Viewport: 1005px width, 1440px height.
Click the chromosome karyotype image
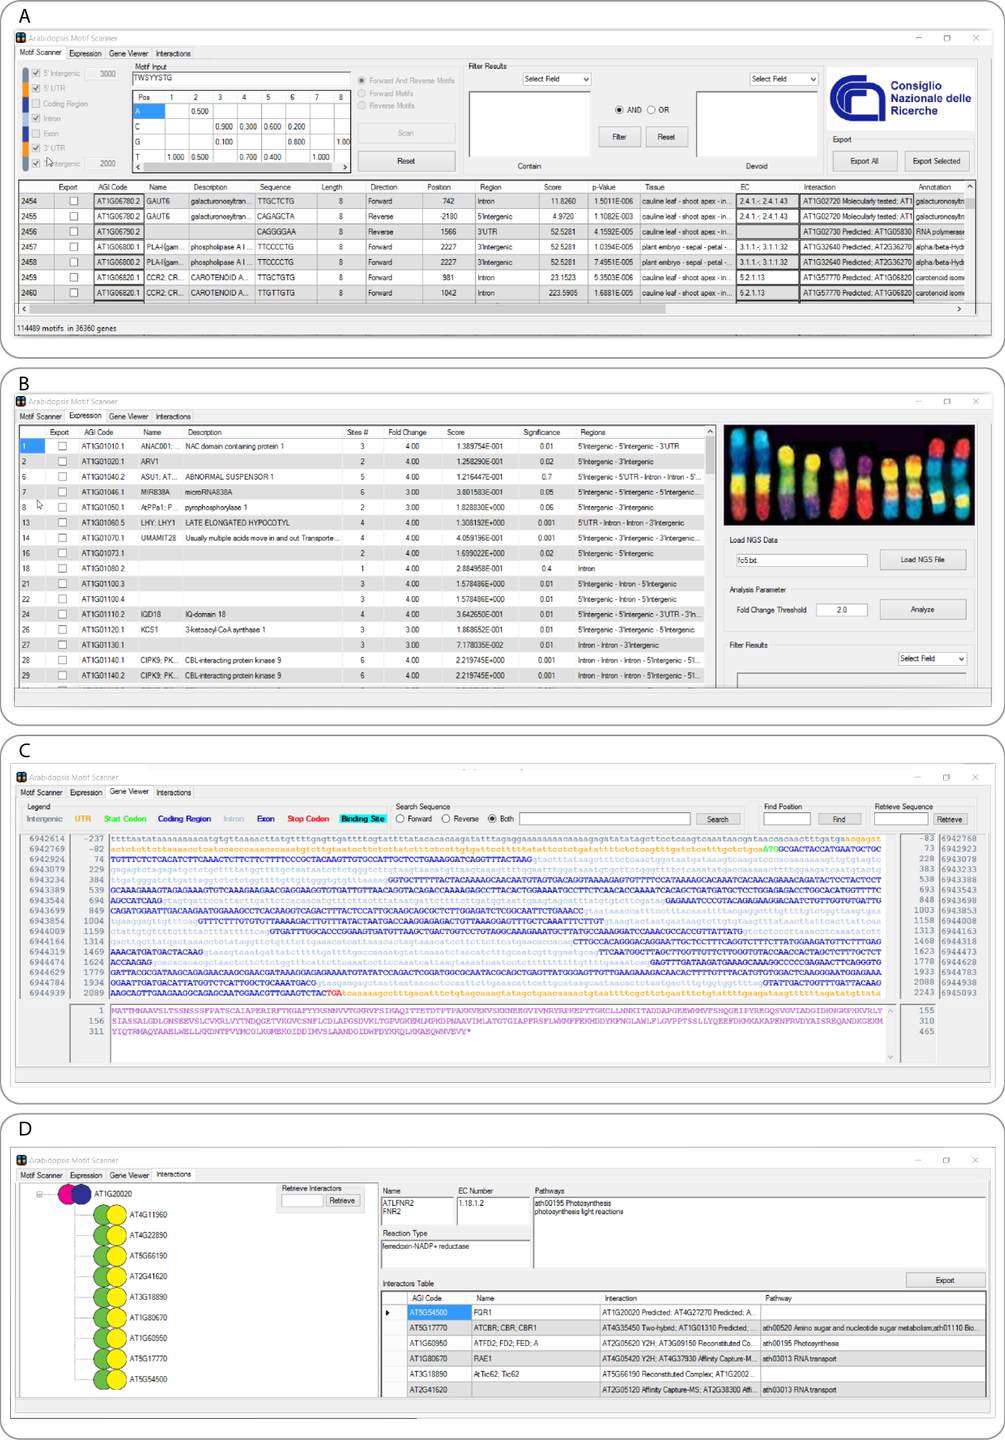tap(849, 476)
